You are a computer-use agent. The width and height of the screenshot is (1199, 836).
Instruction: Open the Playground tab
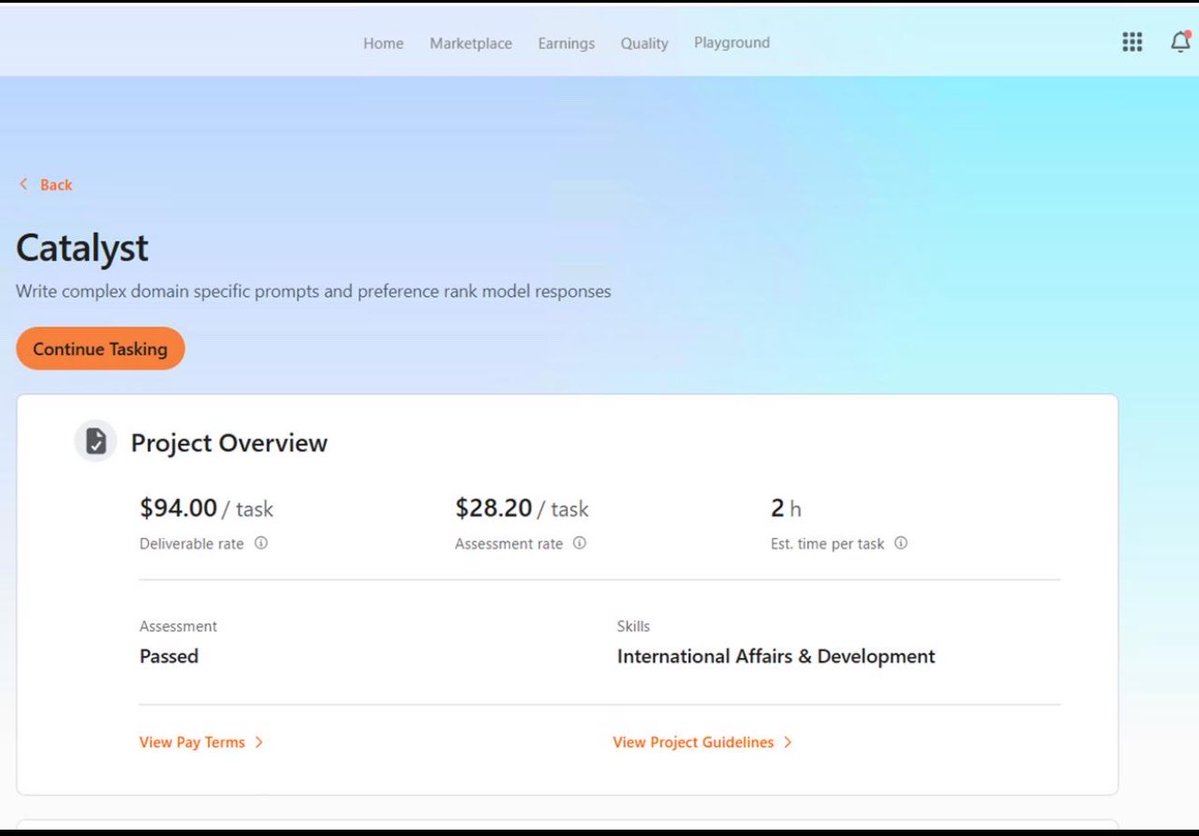[732, 43]
